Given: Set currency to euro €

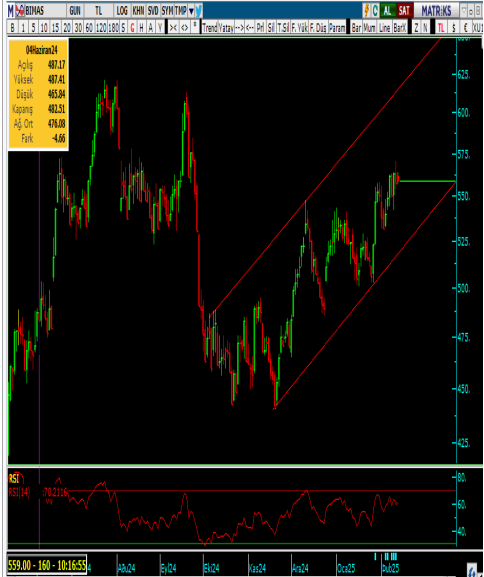Looking at the screenshot, I should [465, 27].
